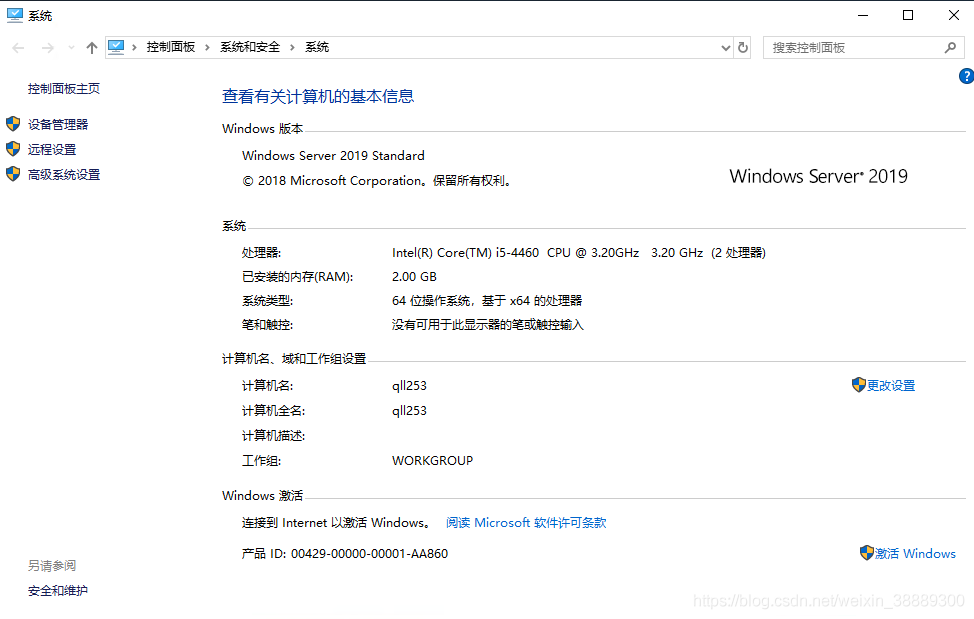Select 控制面板 in the breadcrumb
Screen dimensions: 974x619
point(171,47)
